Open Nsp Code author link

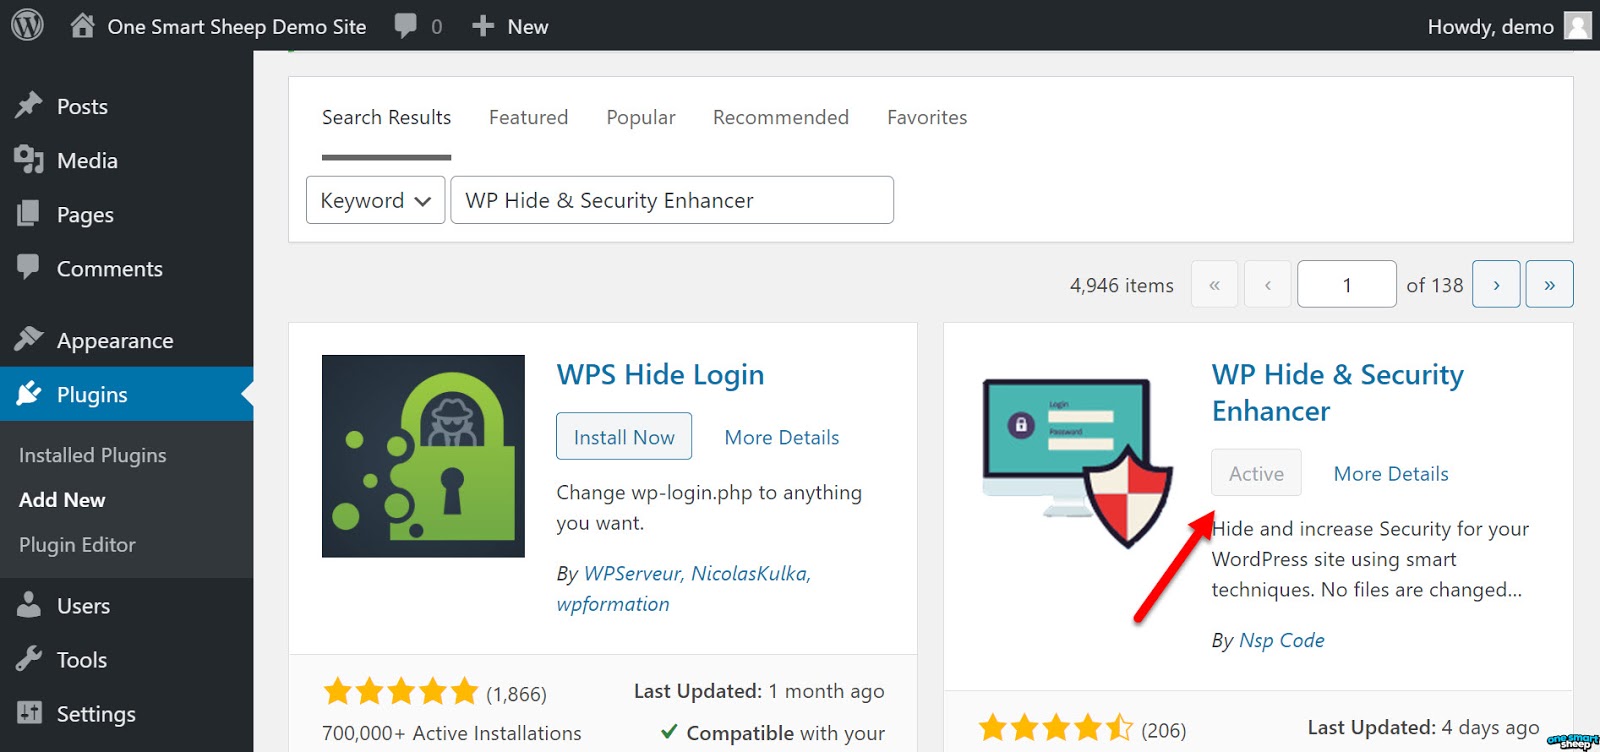click(x=1281, y=640)
